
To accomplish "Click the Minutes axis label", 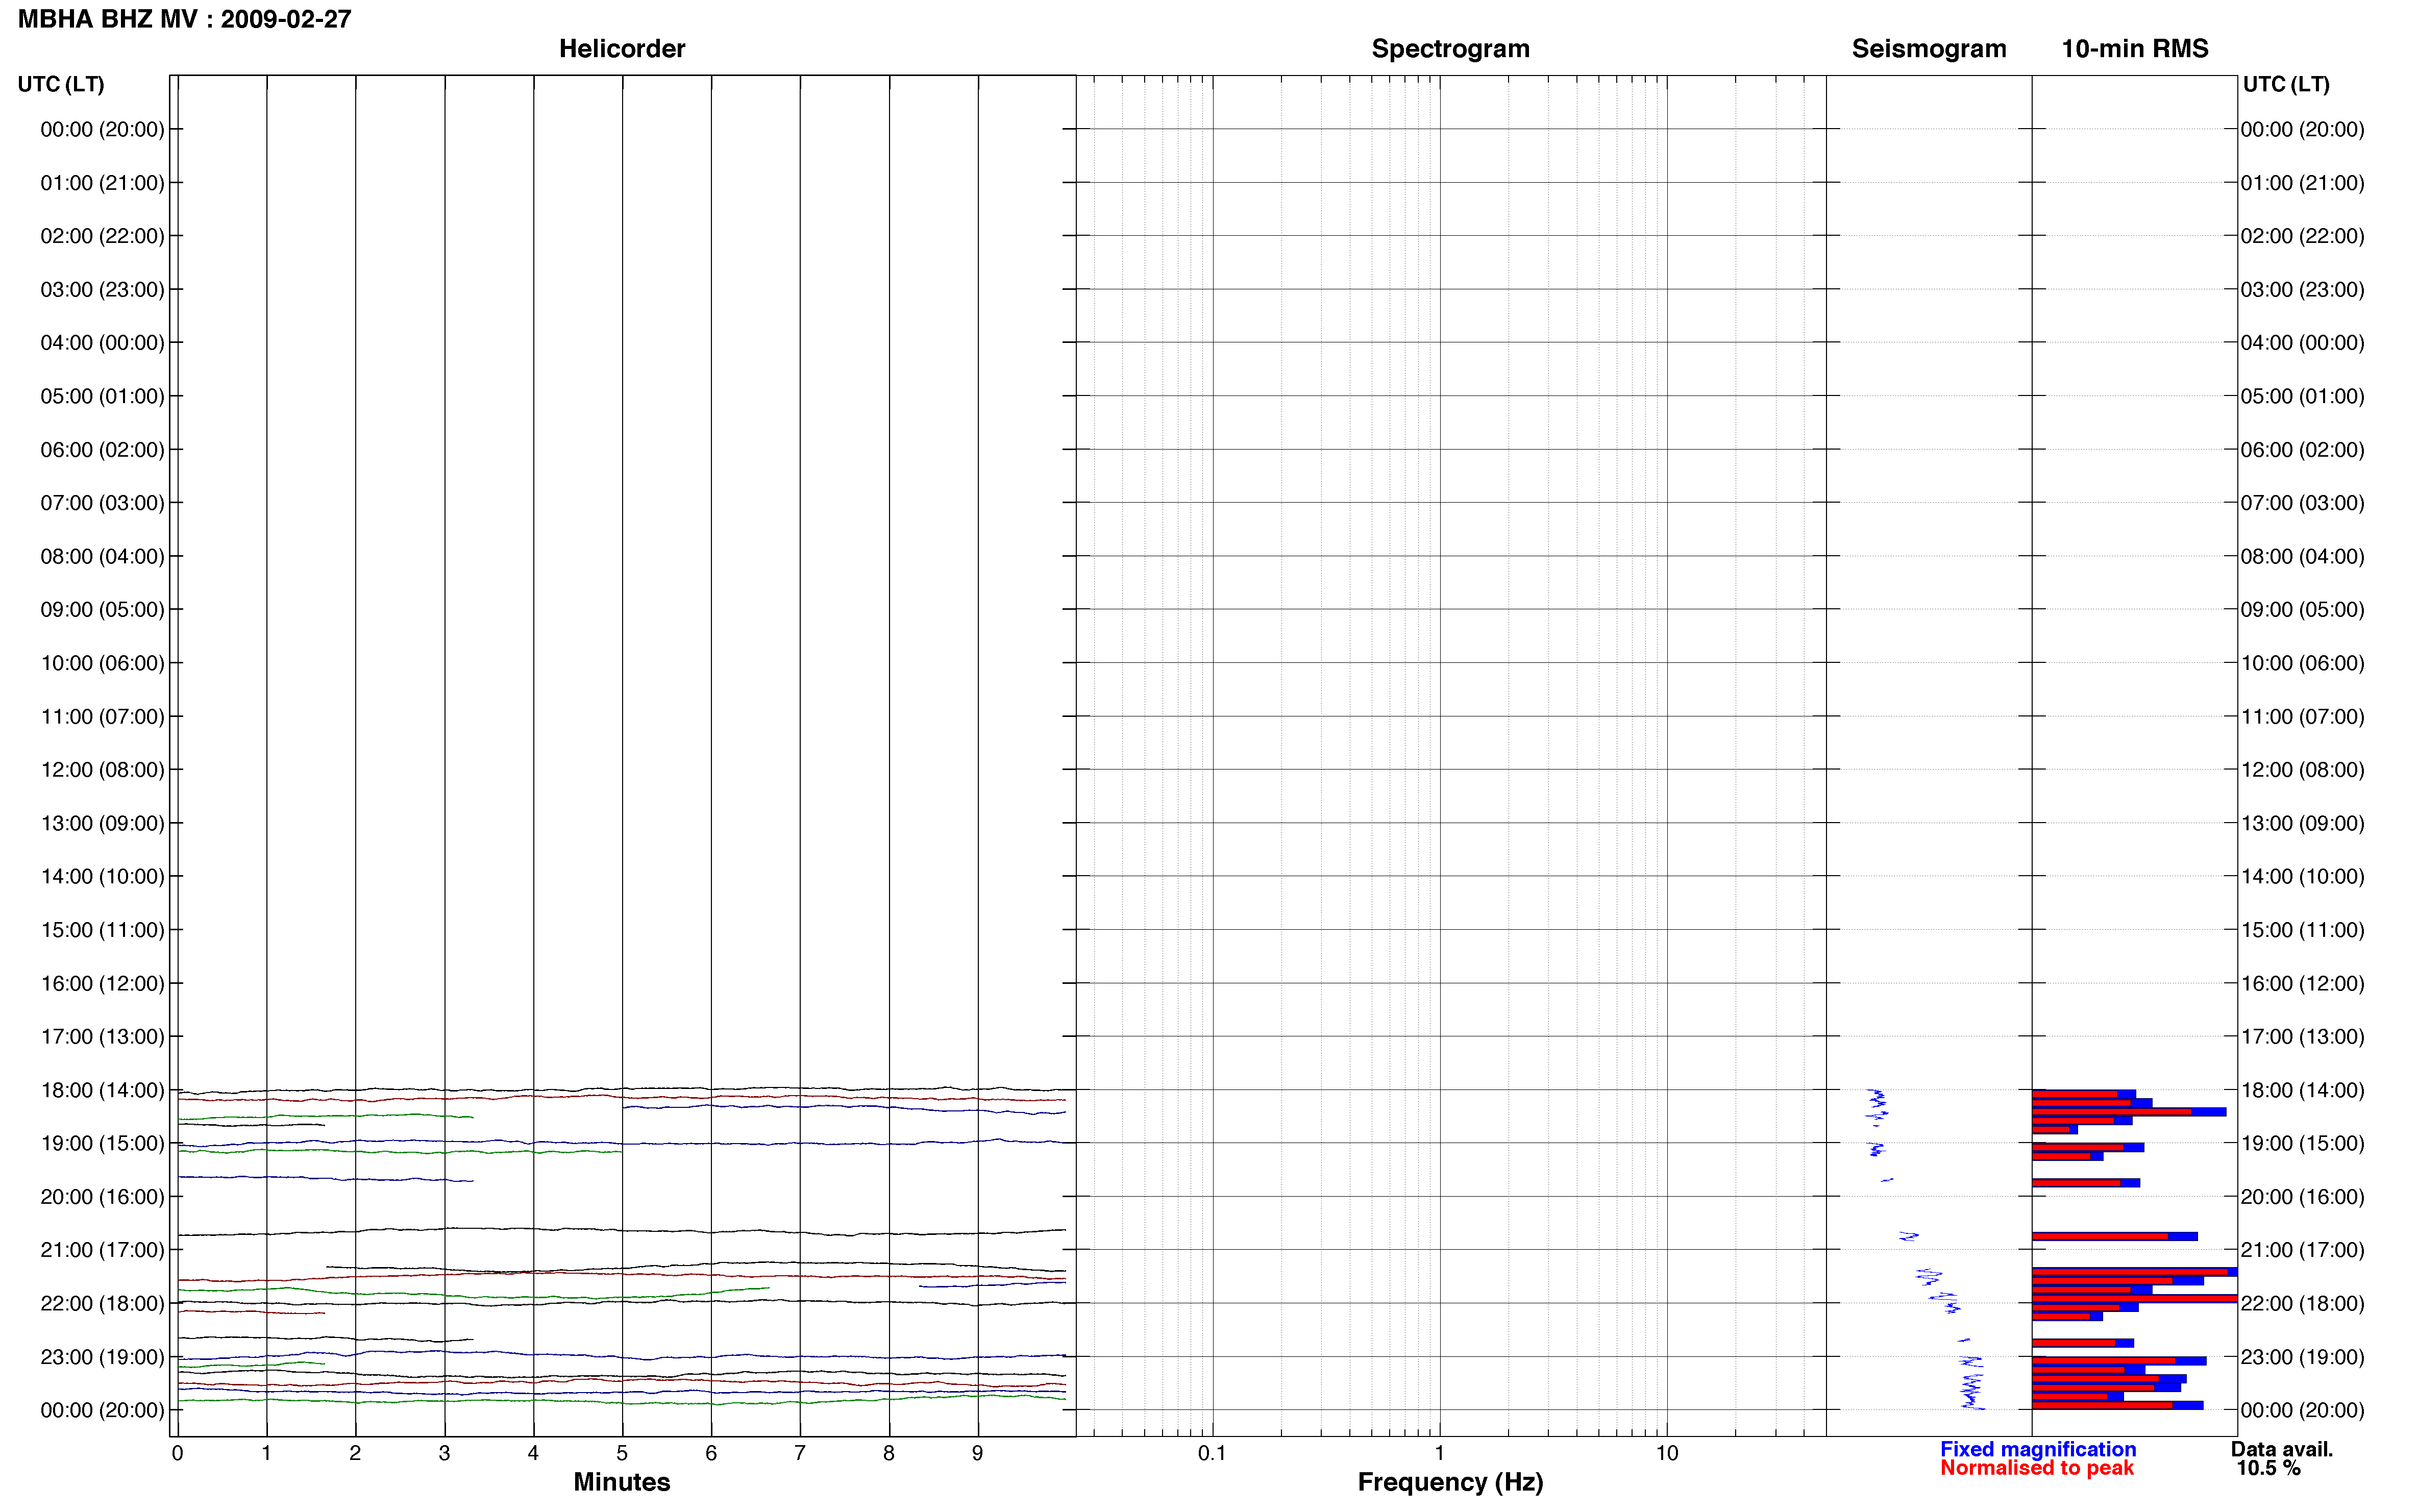I will 622,1482.
